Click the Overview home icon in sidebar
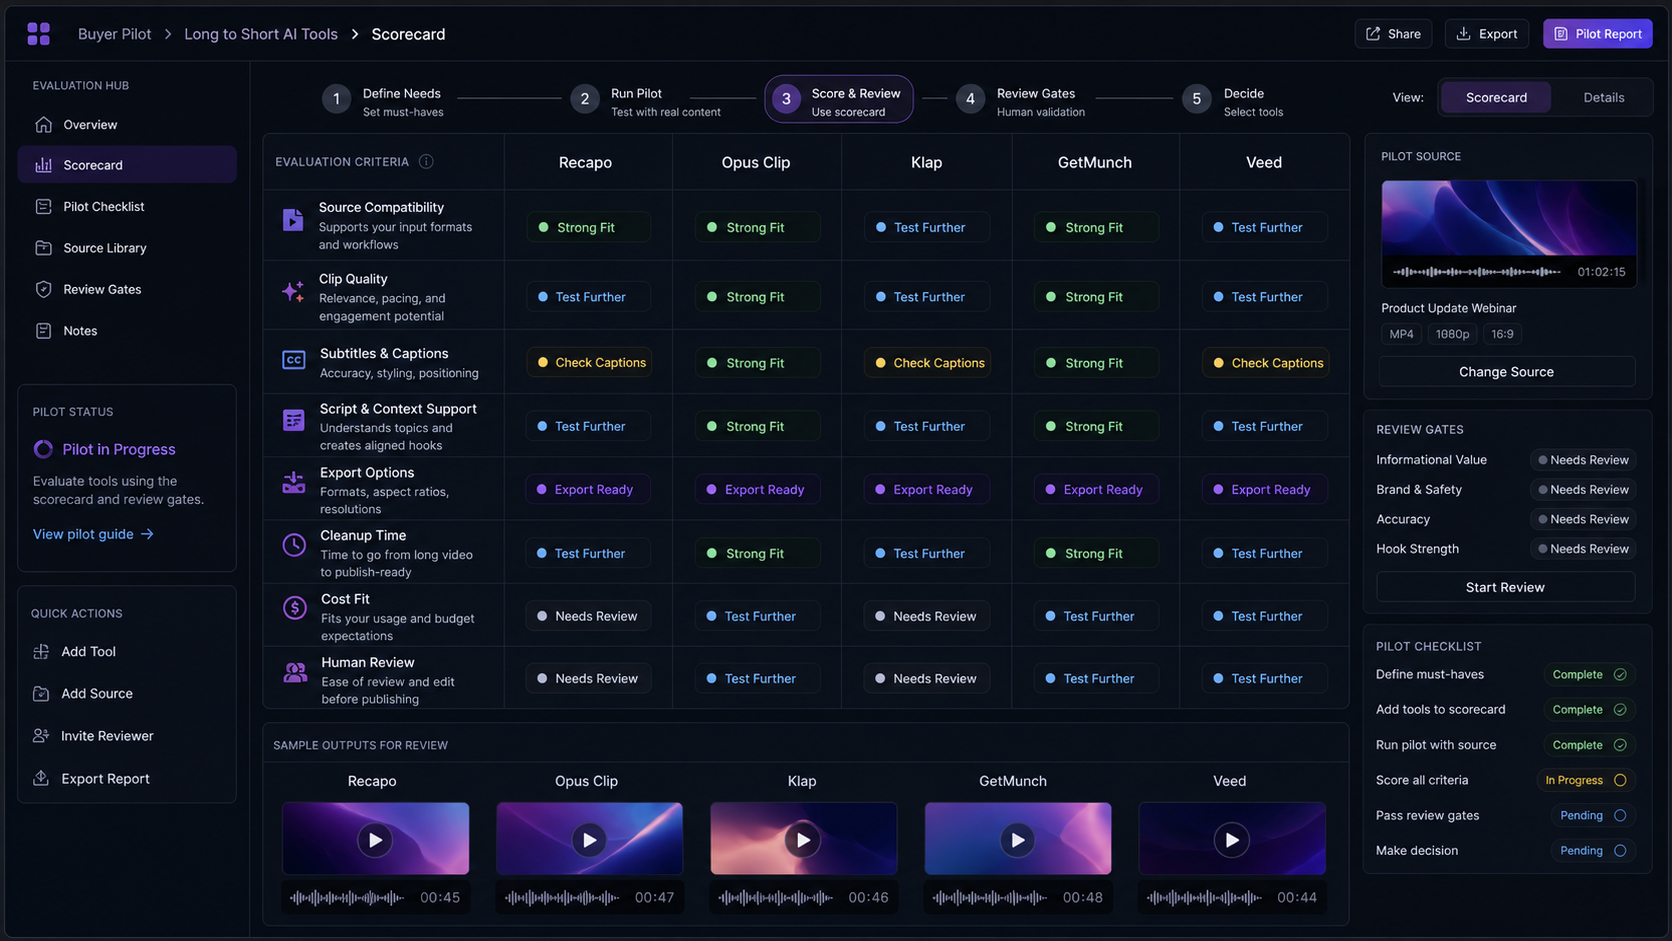The width and height of the screenshot is (1672, 941). pyautogui.click(x=43, y=125)
